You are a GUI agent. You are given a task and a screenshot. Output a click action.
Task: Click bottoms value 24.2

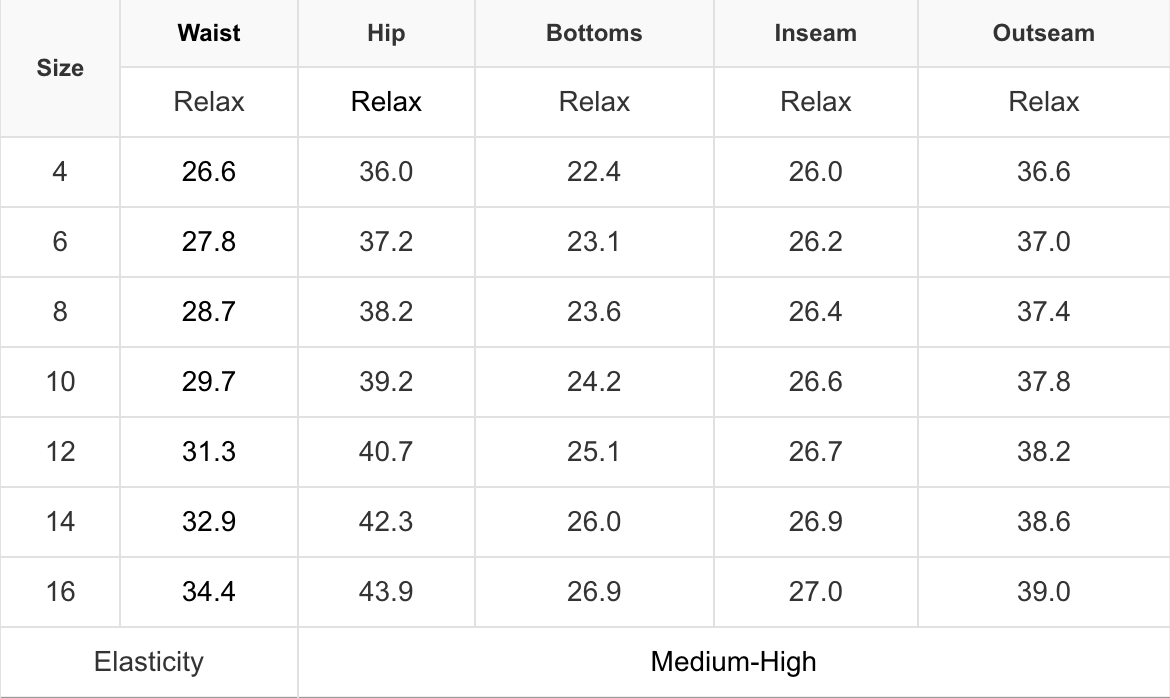coord(594,382)
